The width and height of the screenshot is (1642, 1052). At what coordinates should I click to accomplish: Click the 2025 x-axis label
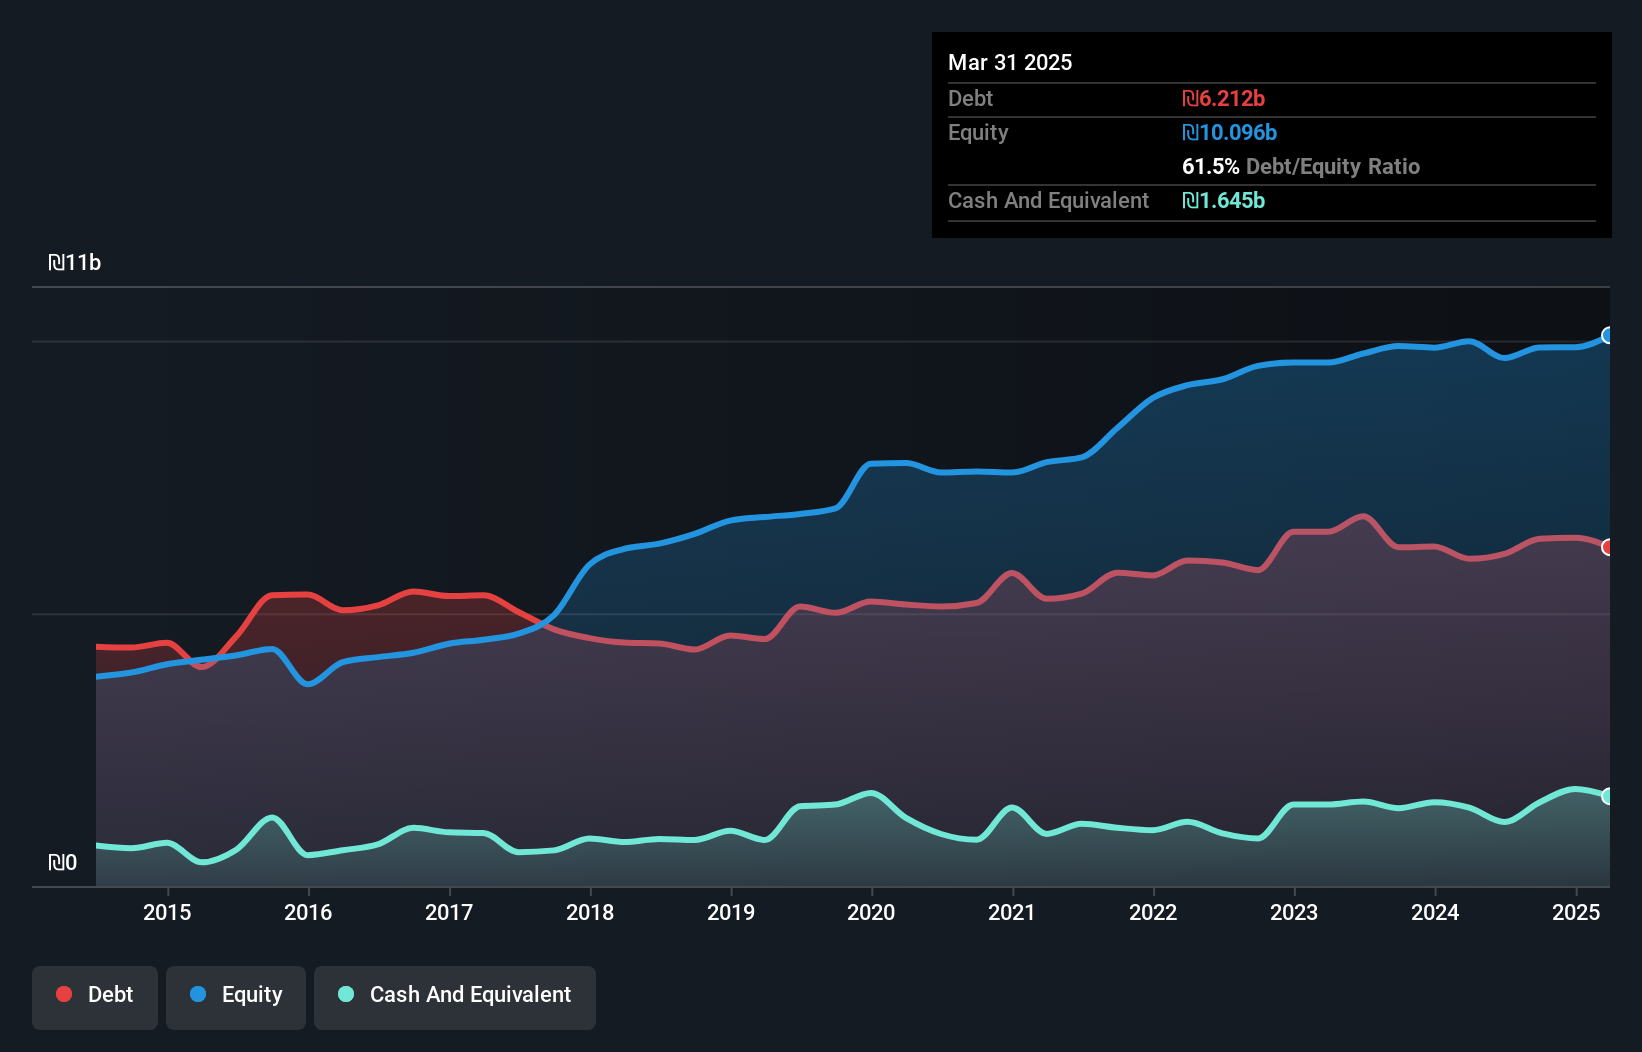click(x=1576, y=912)
